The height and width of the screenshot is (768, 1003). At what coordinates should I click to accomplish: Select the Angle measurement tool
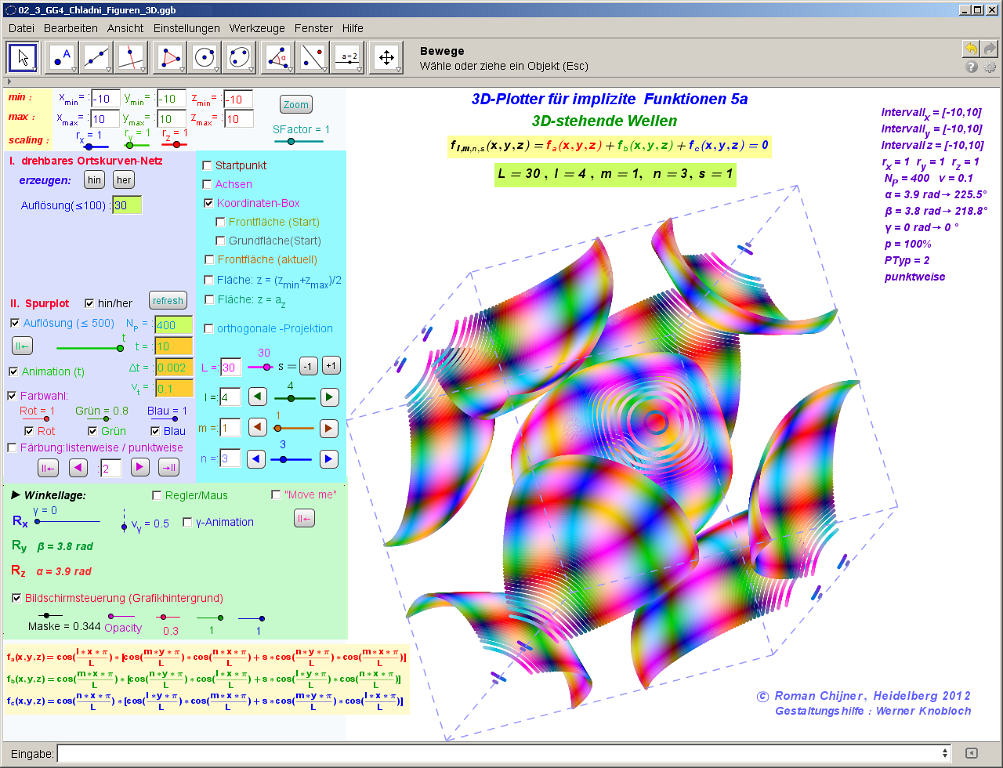(x=276, y=57)
